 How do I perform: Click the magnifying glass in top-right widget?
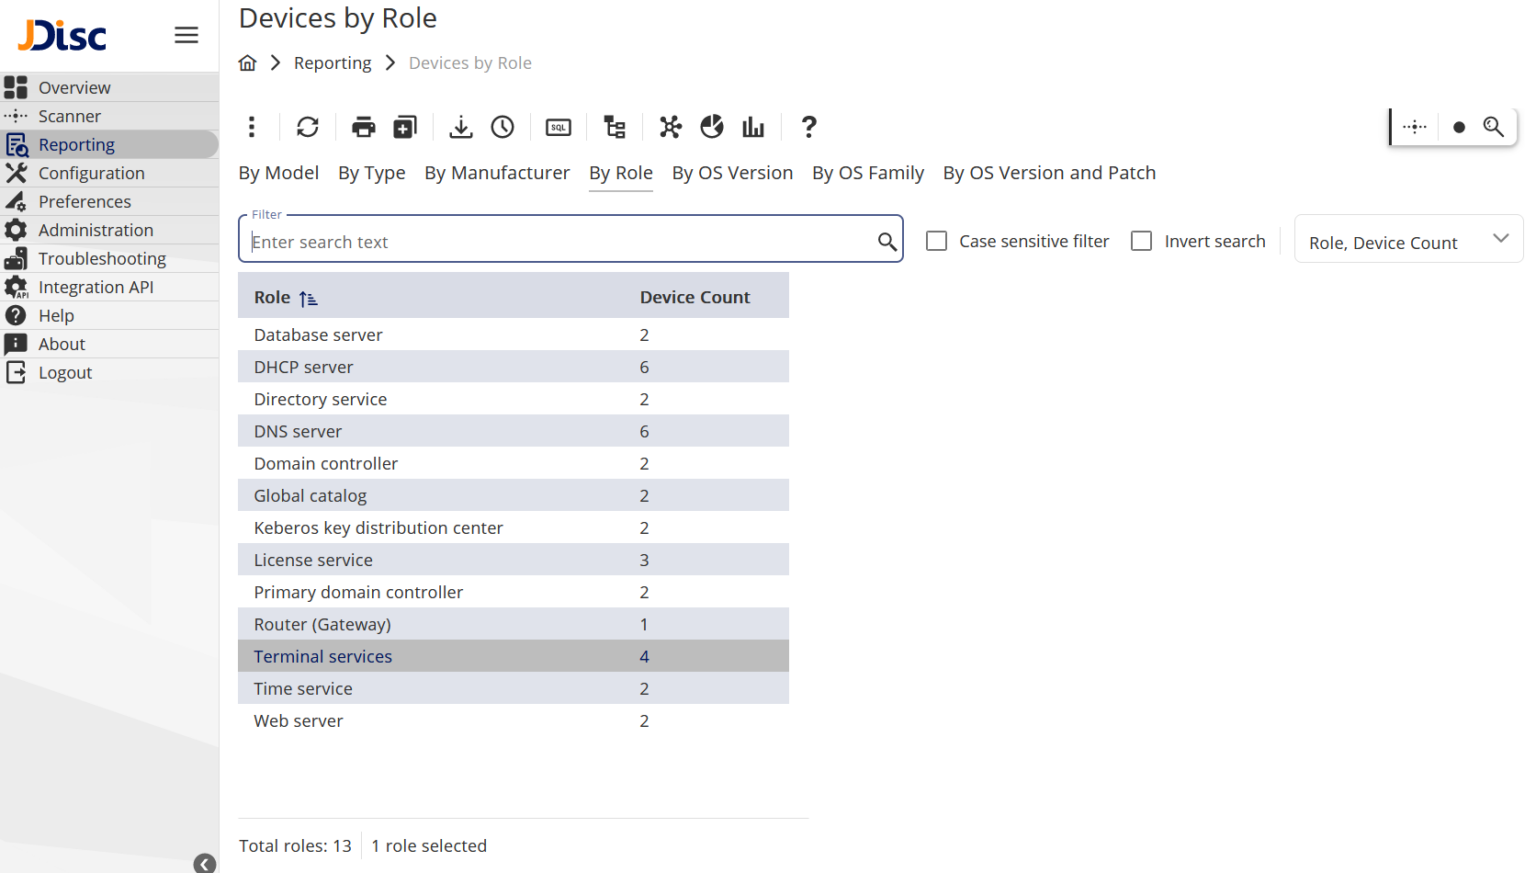(1493, 127)
